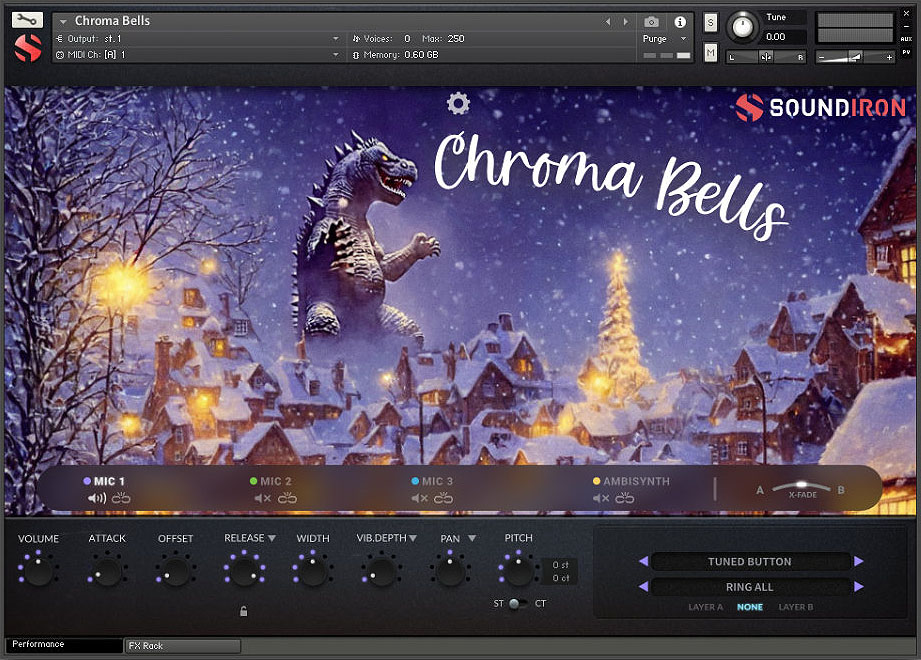Click the ATTACK knob
Screen dimensions: 921x660
107,570
